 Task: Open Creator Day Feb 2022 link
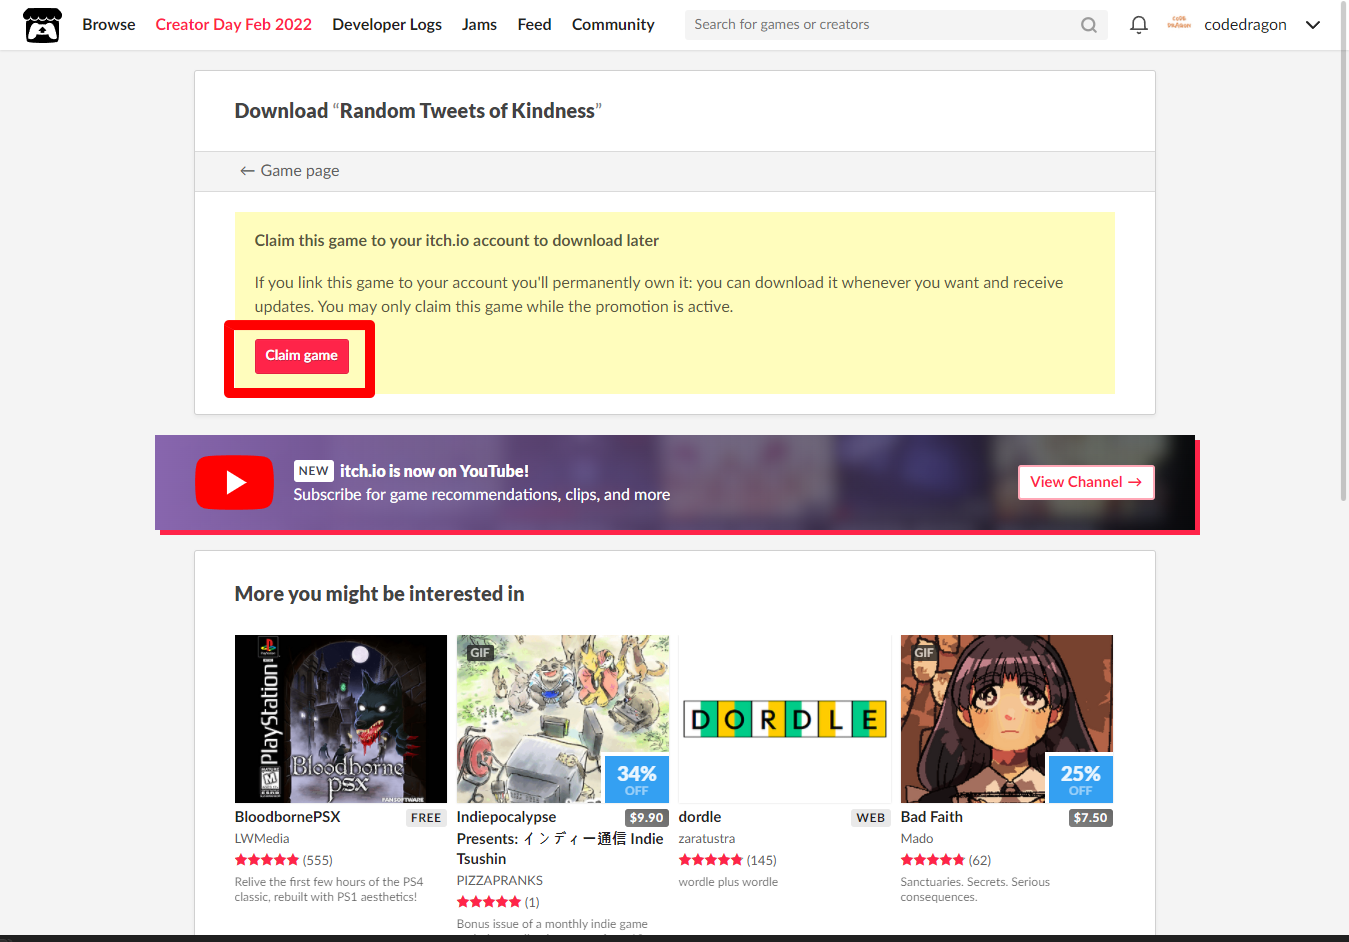point(233,25)
